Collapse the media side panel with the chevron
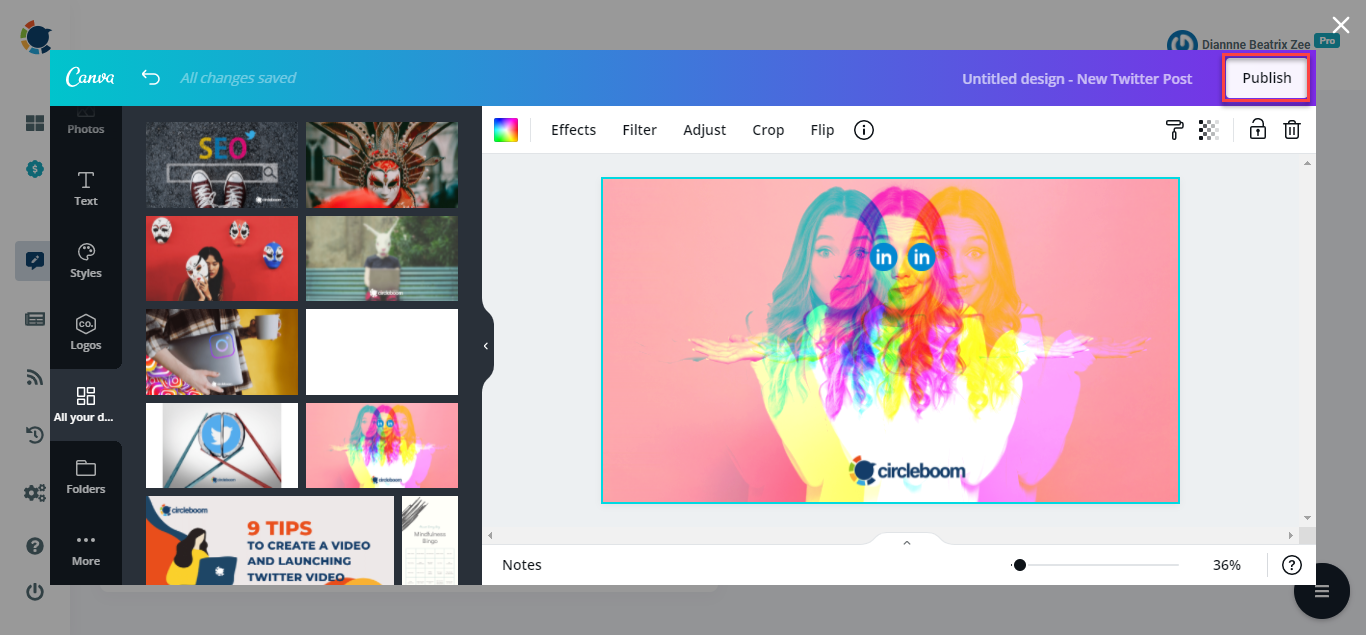 pyautogui.click(x=486, y=345)
